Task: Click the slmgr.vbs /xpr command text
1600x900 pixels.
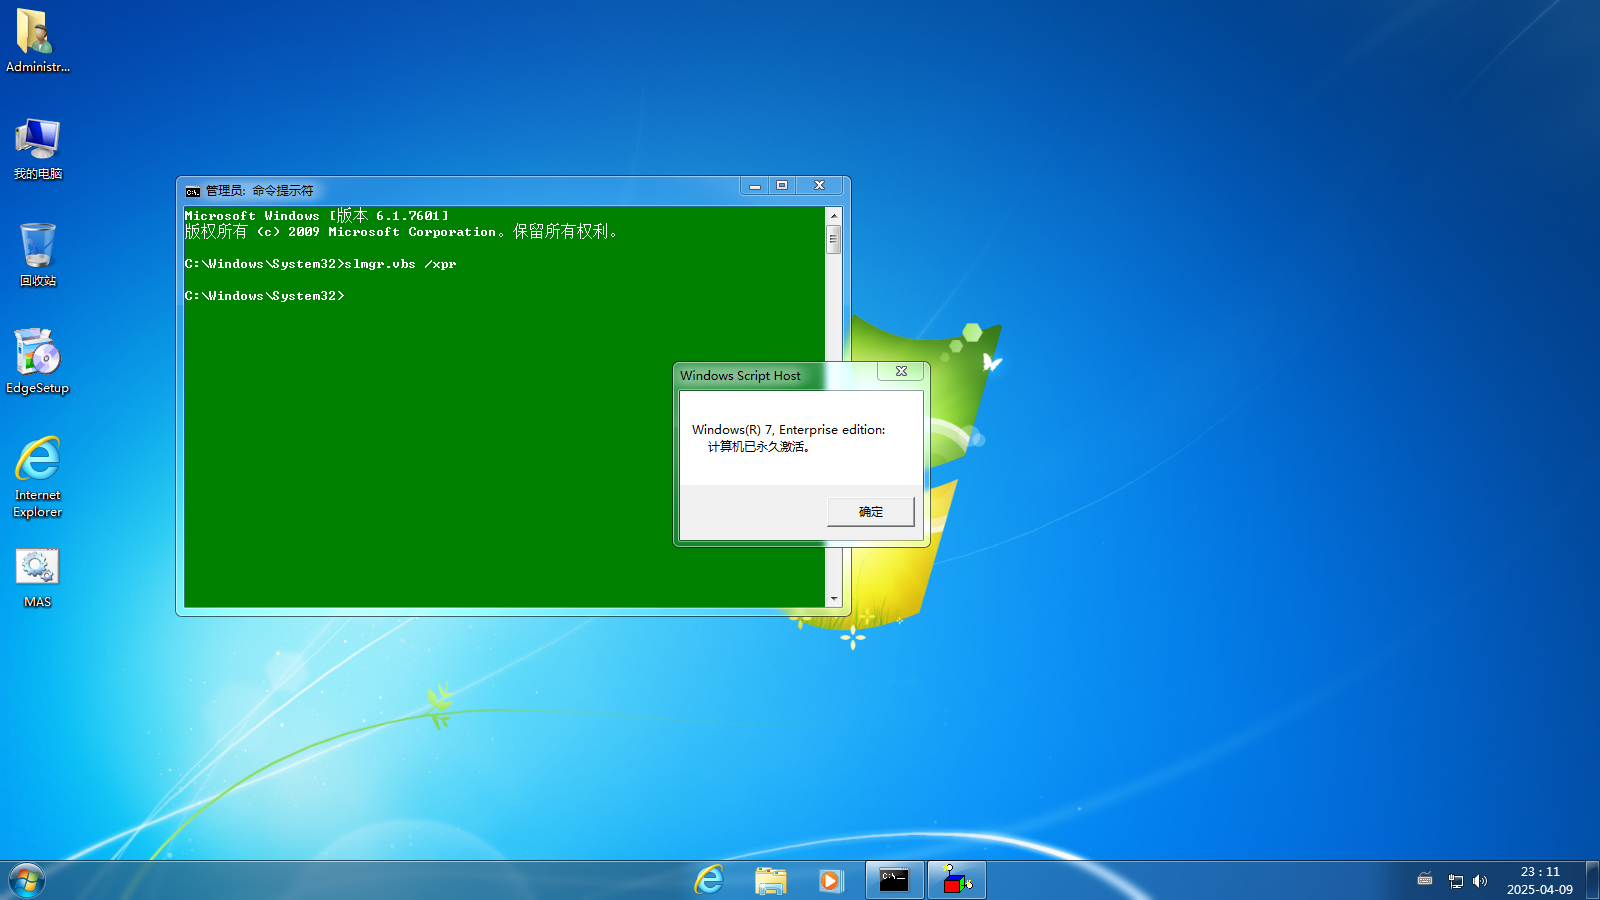Action: (x=400, y=264)
